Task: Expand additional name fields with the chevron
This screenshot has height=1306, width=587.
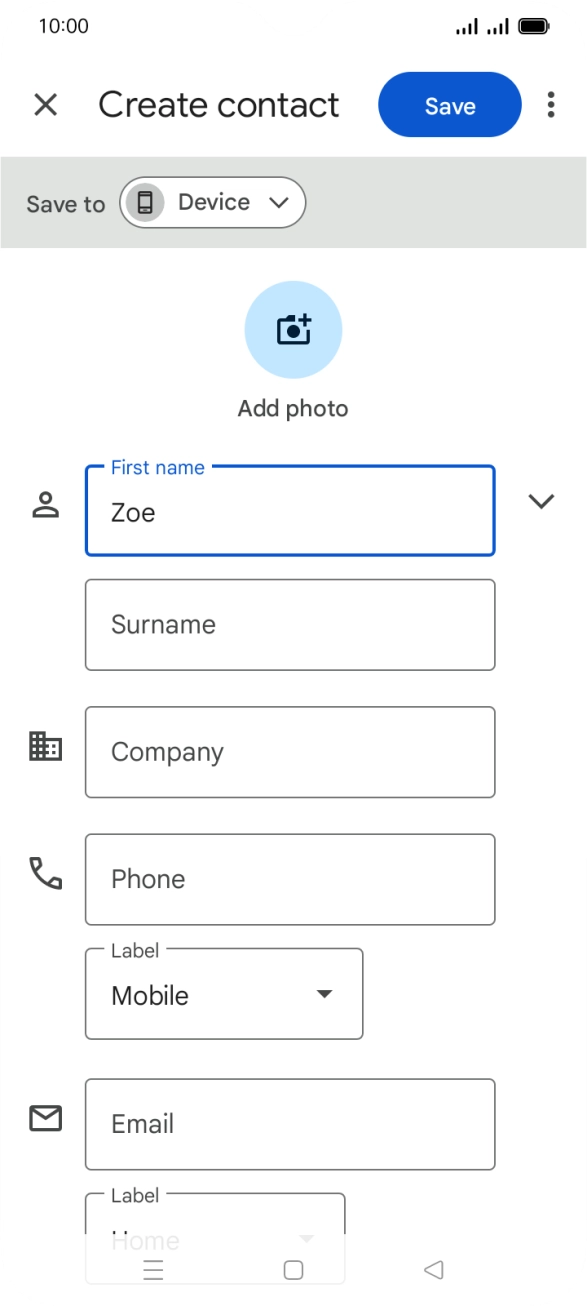Action: pos(541,501)
